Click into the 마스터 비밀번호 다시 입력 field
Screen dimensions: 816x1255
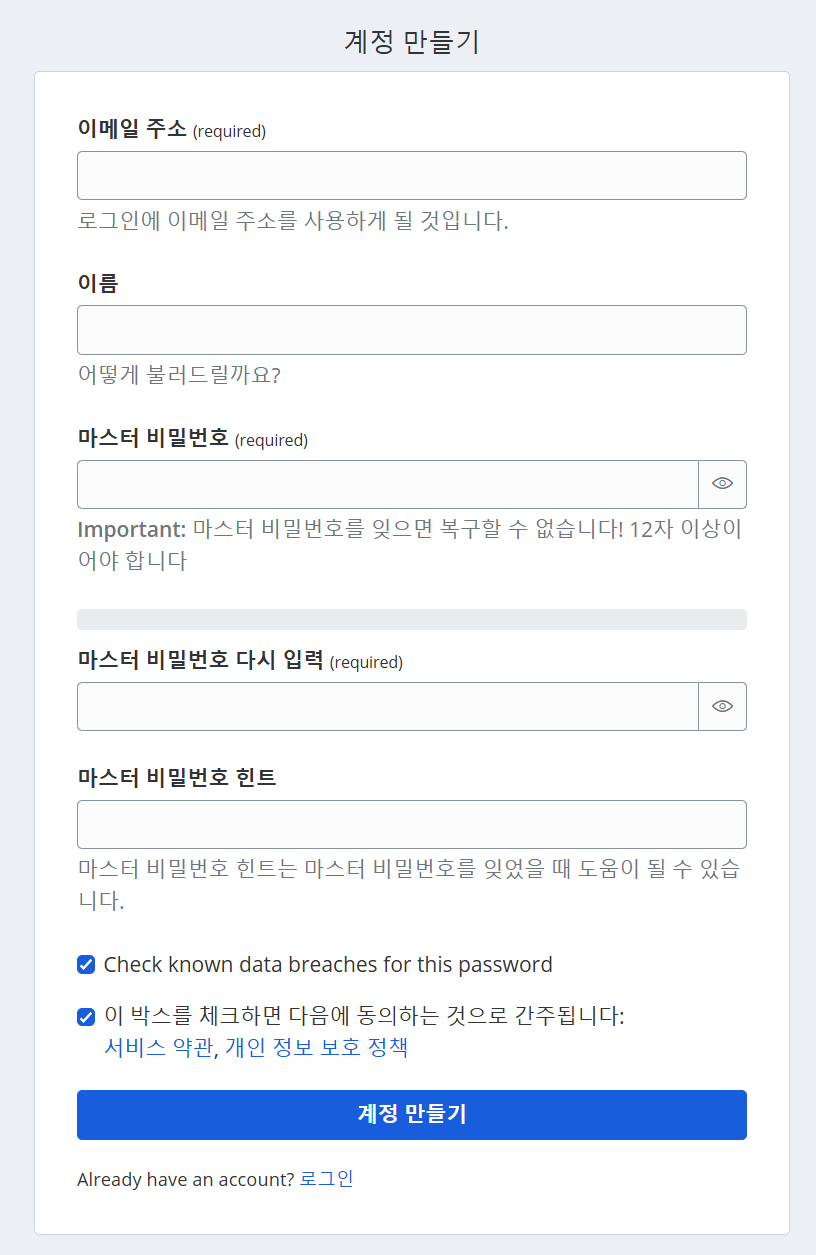(388, 706)
